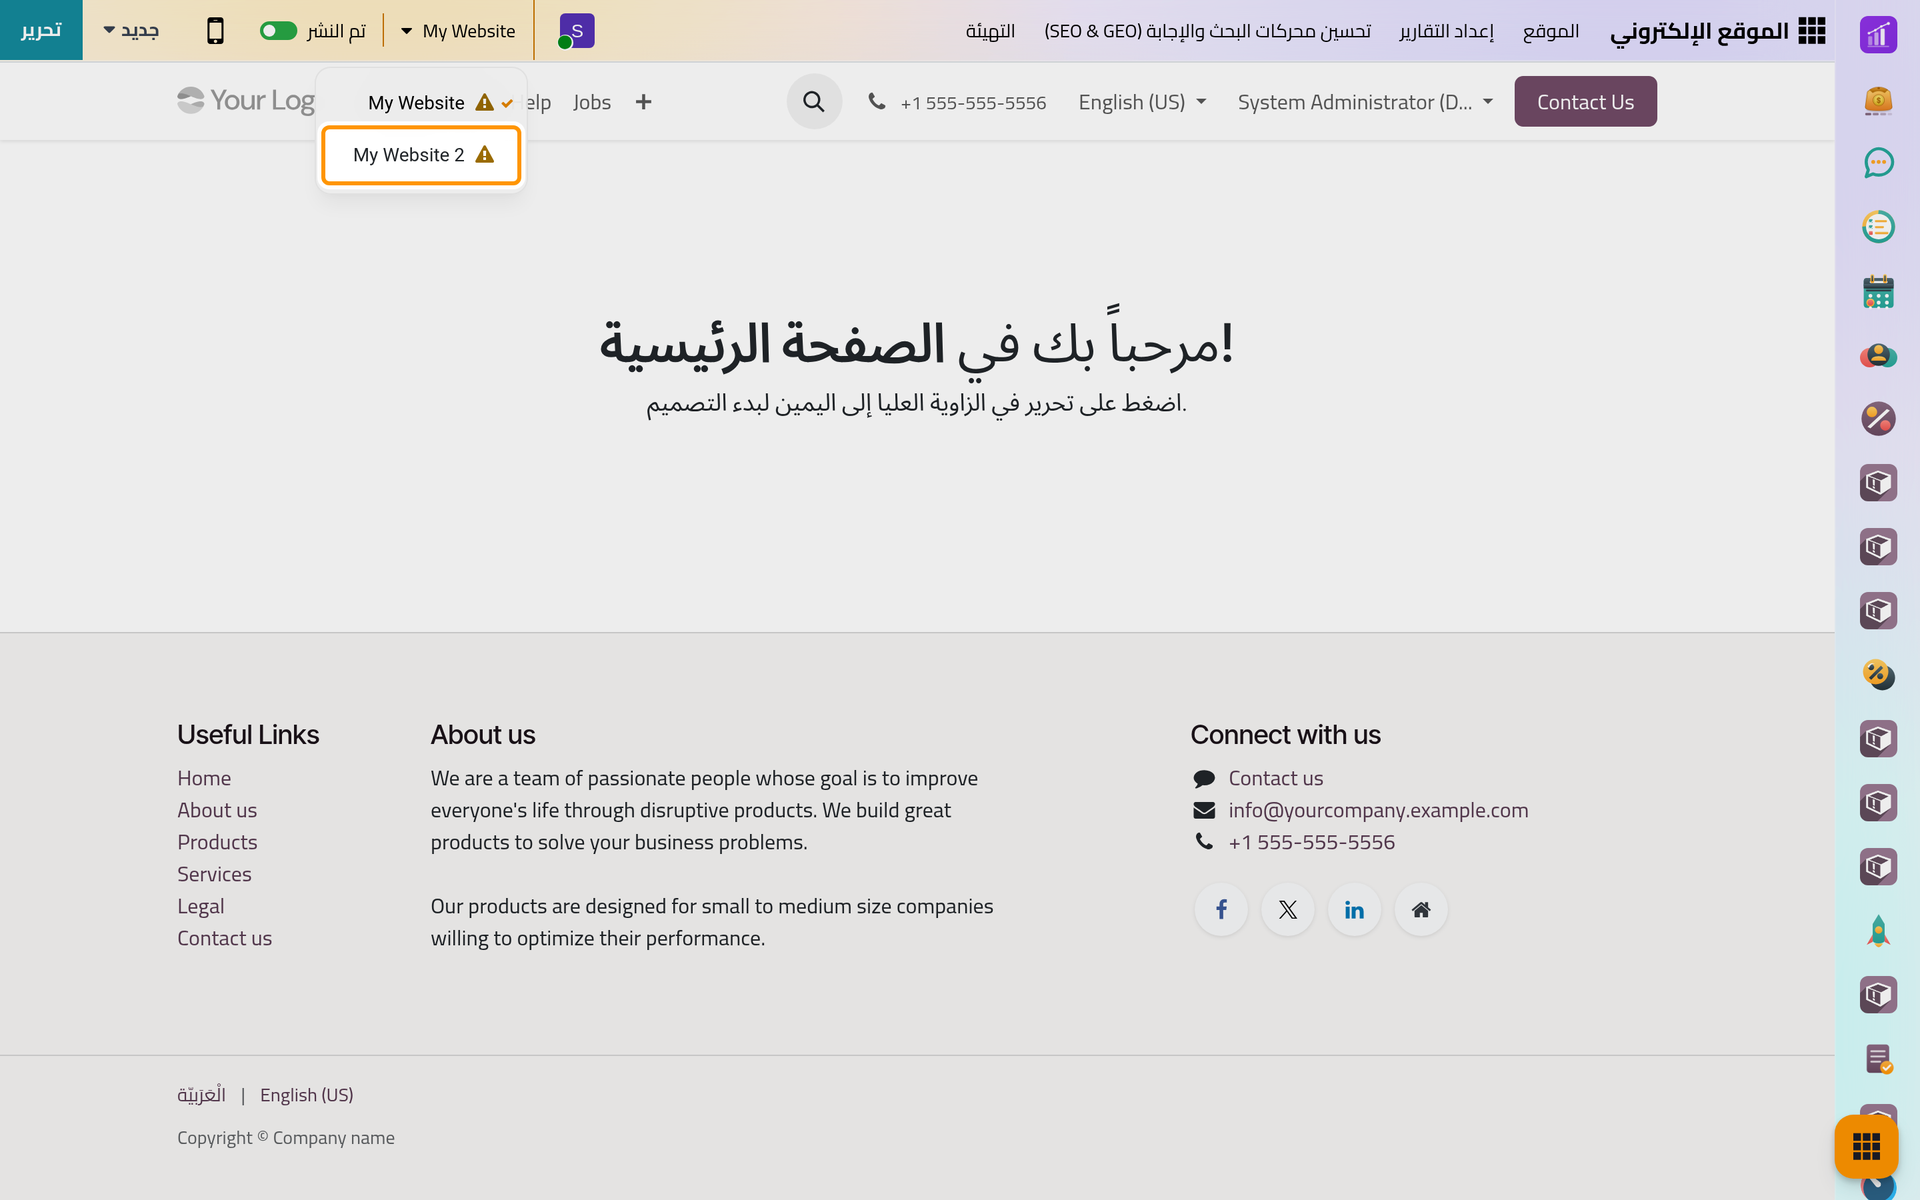This screenshot has width=1920, height=1200.
Task: Open the جديد new content dropdown
Action: point(131,31)
